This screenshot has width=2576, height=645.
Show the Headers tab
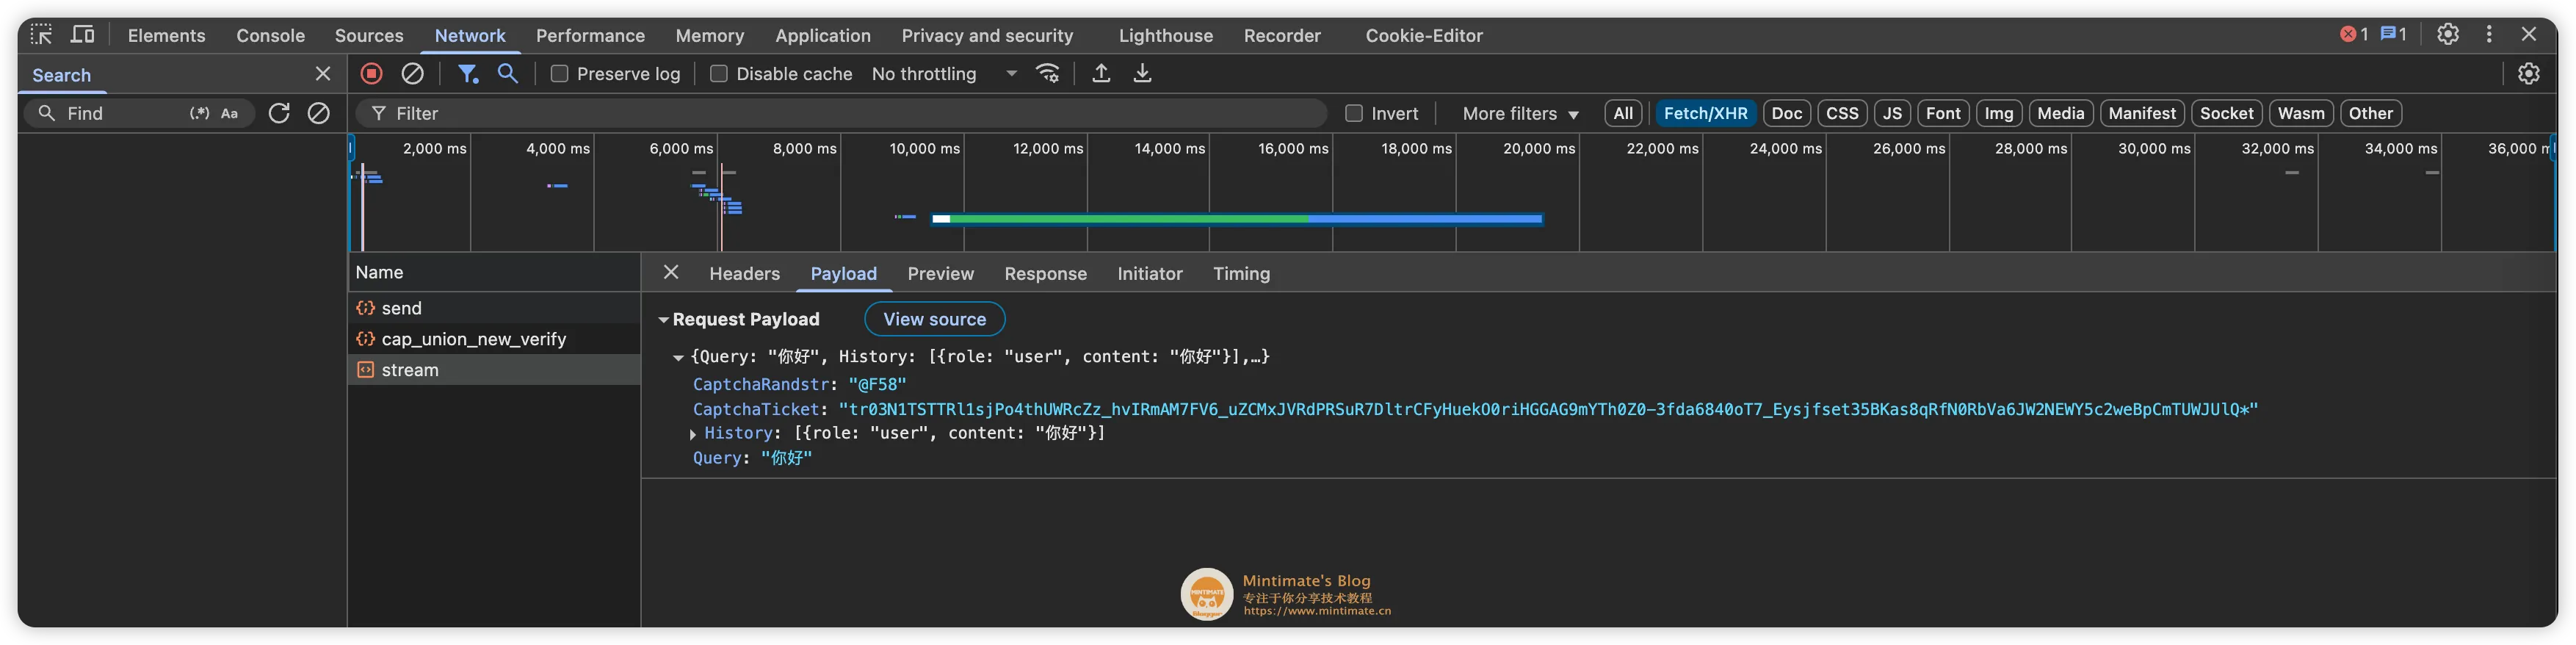click(x=744, y=273)
